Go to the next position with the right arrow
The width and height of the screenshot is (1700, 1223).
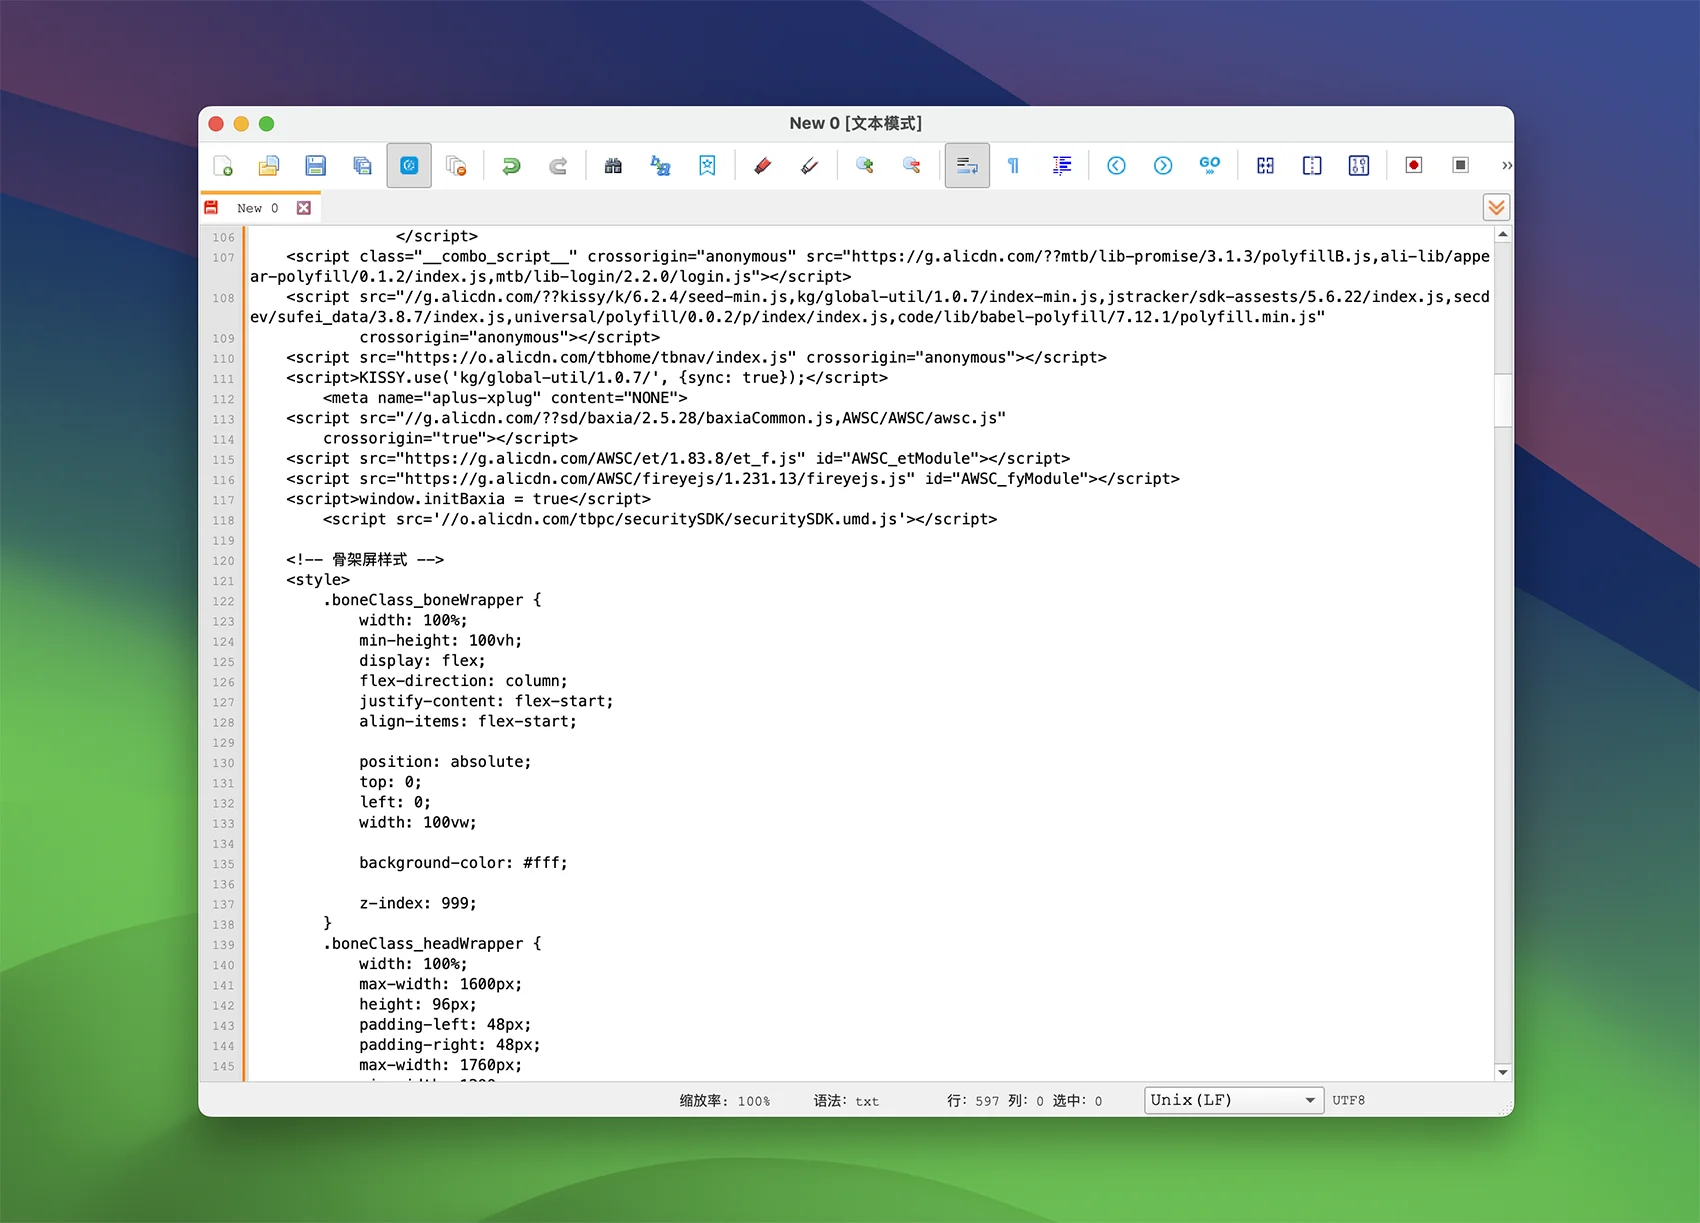(x=1163, y=166)
